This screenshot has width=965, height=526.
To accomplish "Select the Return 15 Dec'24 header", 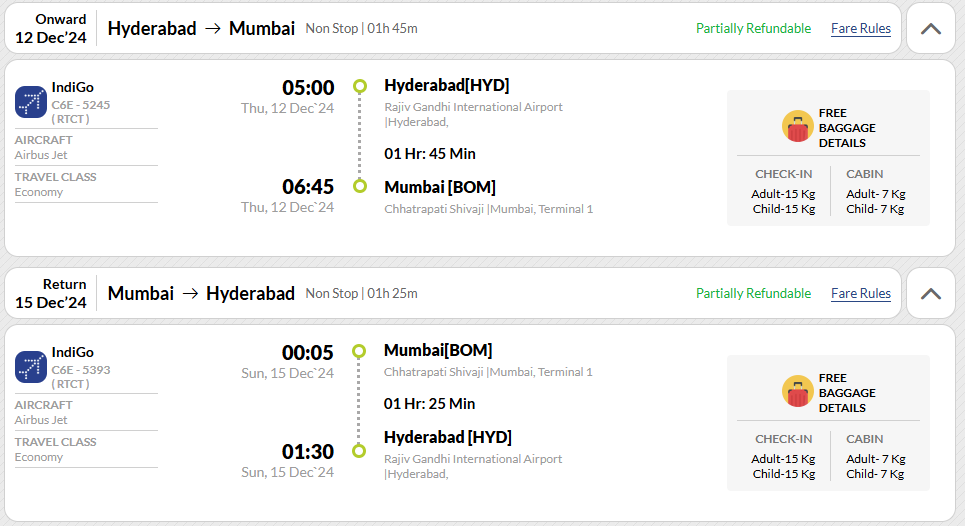I will (x=51, y=293).
